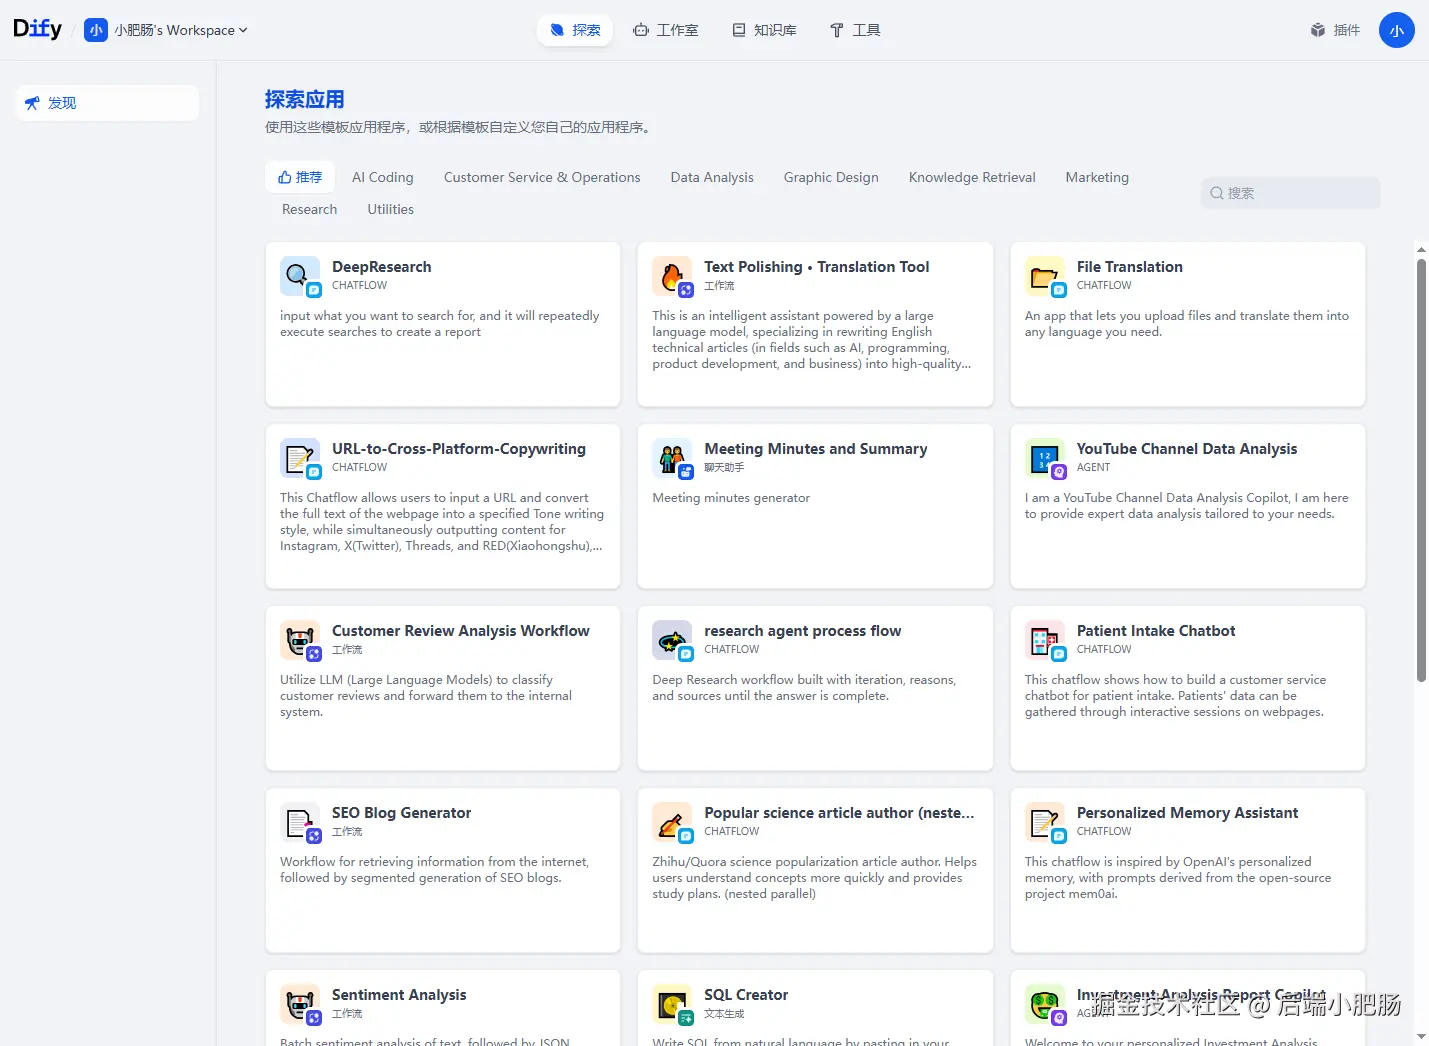Click SEO Blog Generator description text
Screen dimensions: 1429x1046
(x=435, y=870)
